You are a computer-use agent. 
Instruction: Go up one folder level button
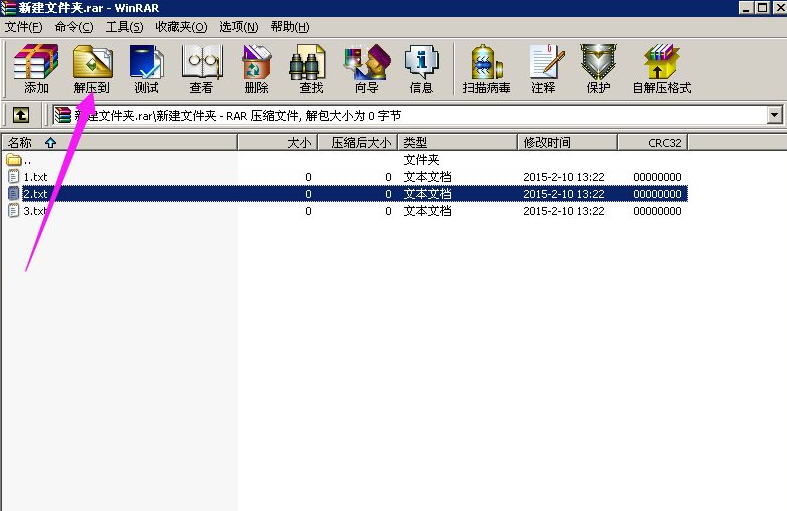[20, 116]
